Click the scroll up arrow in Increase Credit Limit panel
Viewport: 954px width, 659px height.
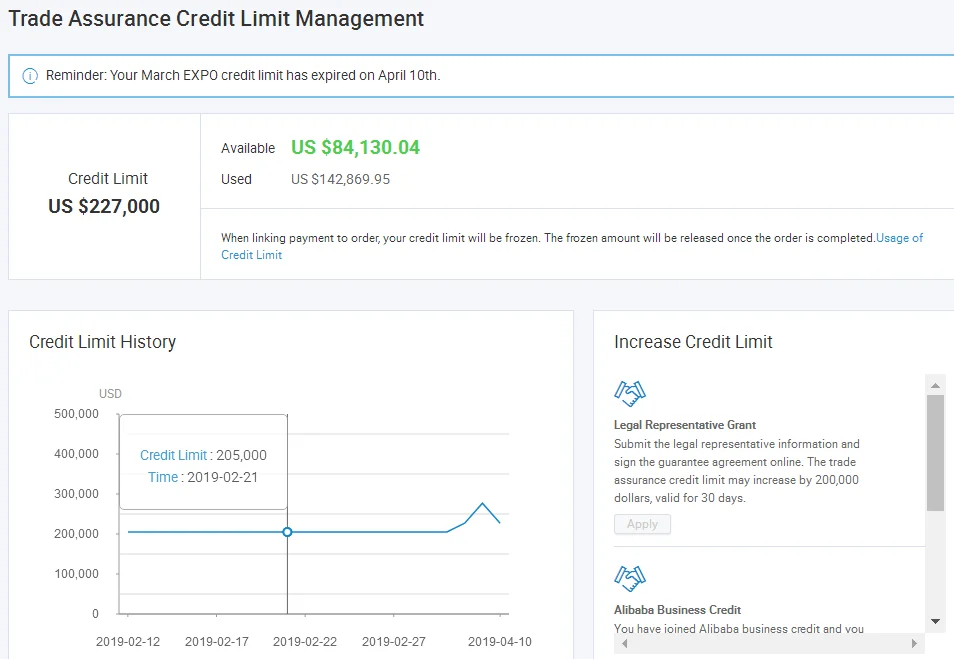pyautogui.click(x=935, y=385)
